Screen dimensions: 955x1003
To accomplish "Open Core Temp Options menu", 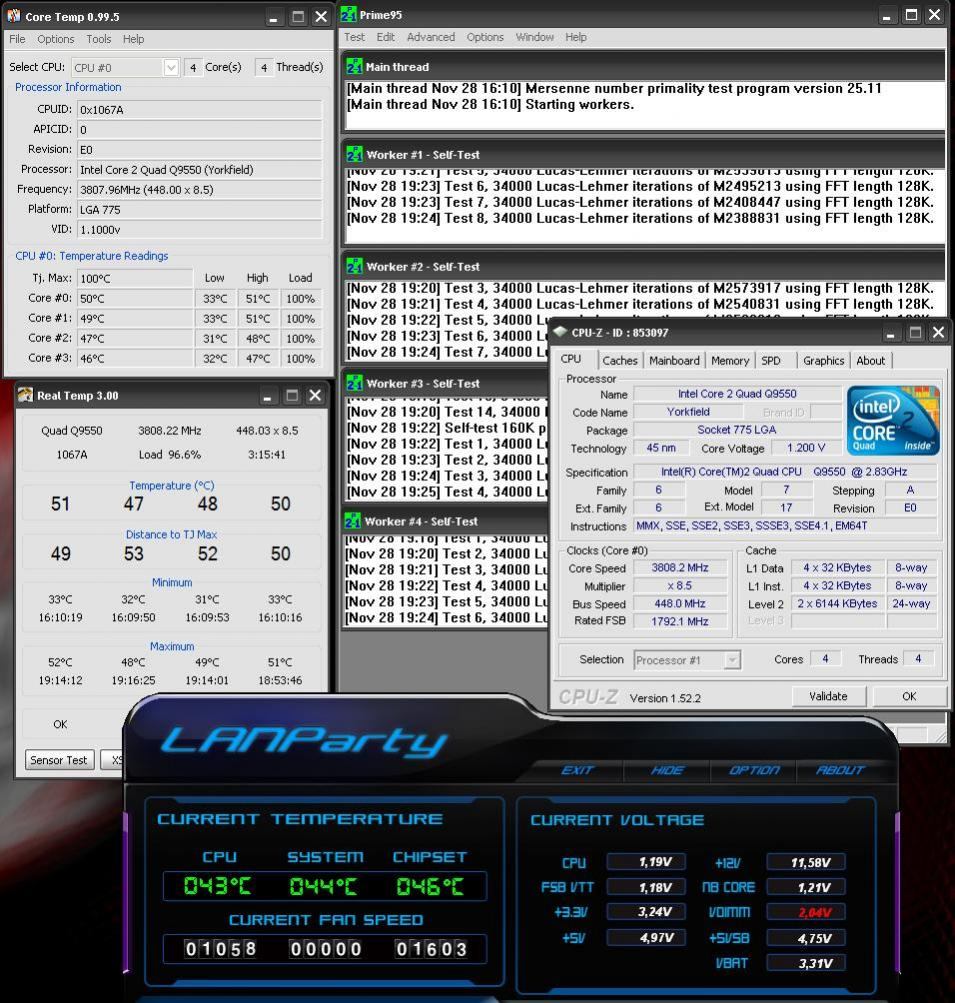I will coord(56,39).
